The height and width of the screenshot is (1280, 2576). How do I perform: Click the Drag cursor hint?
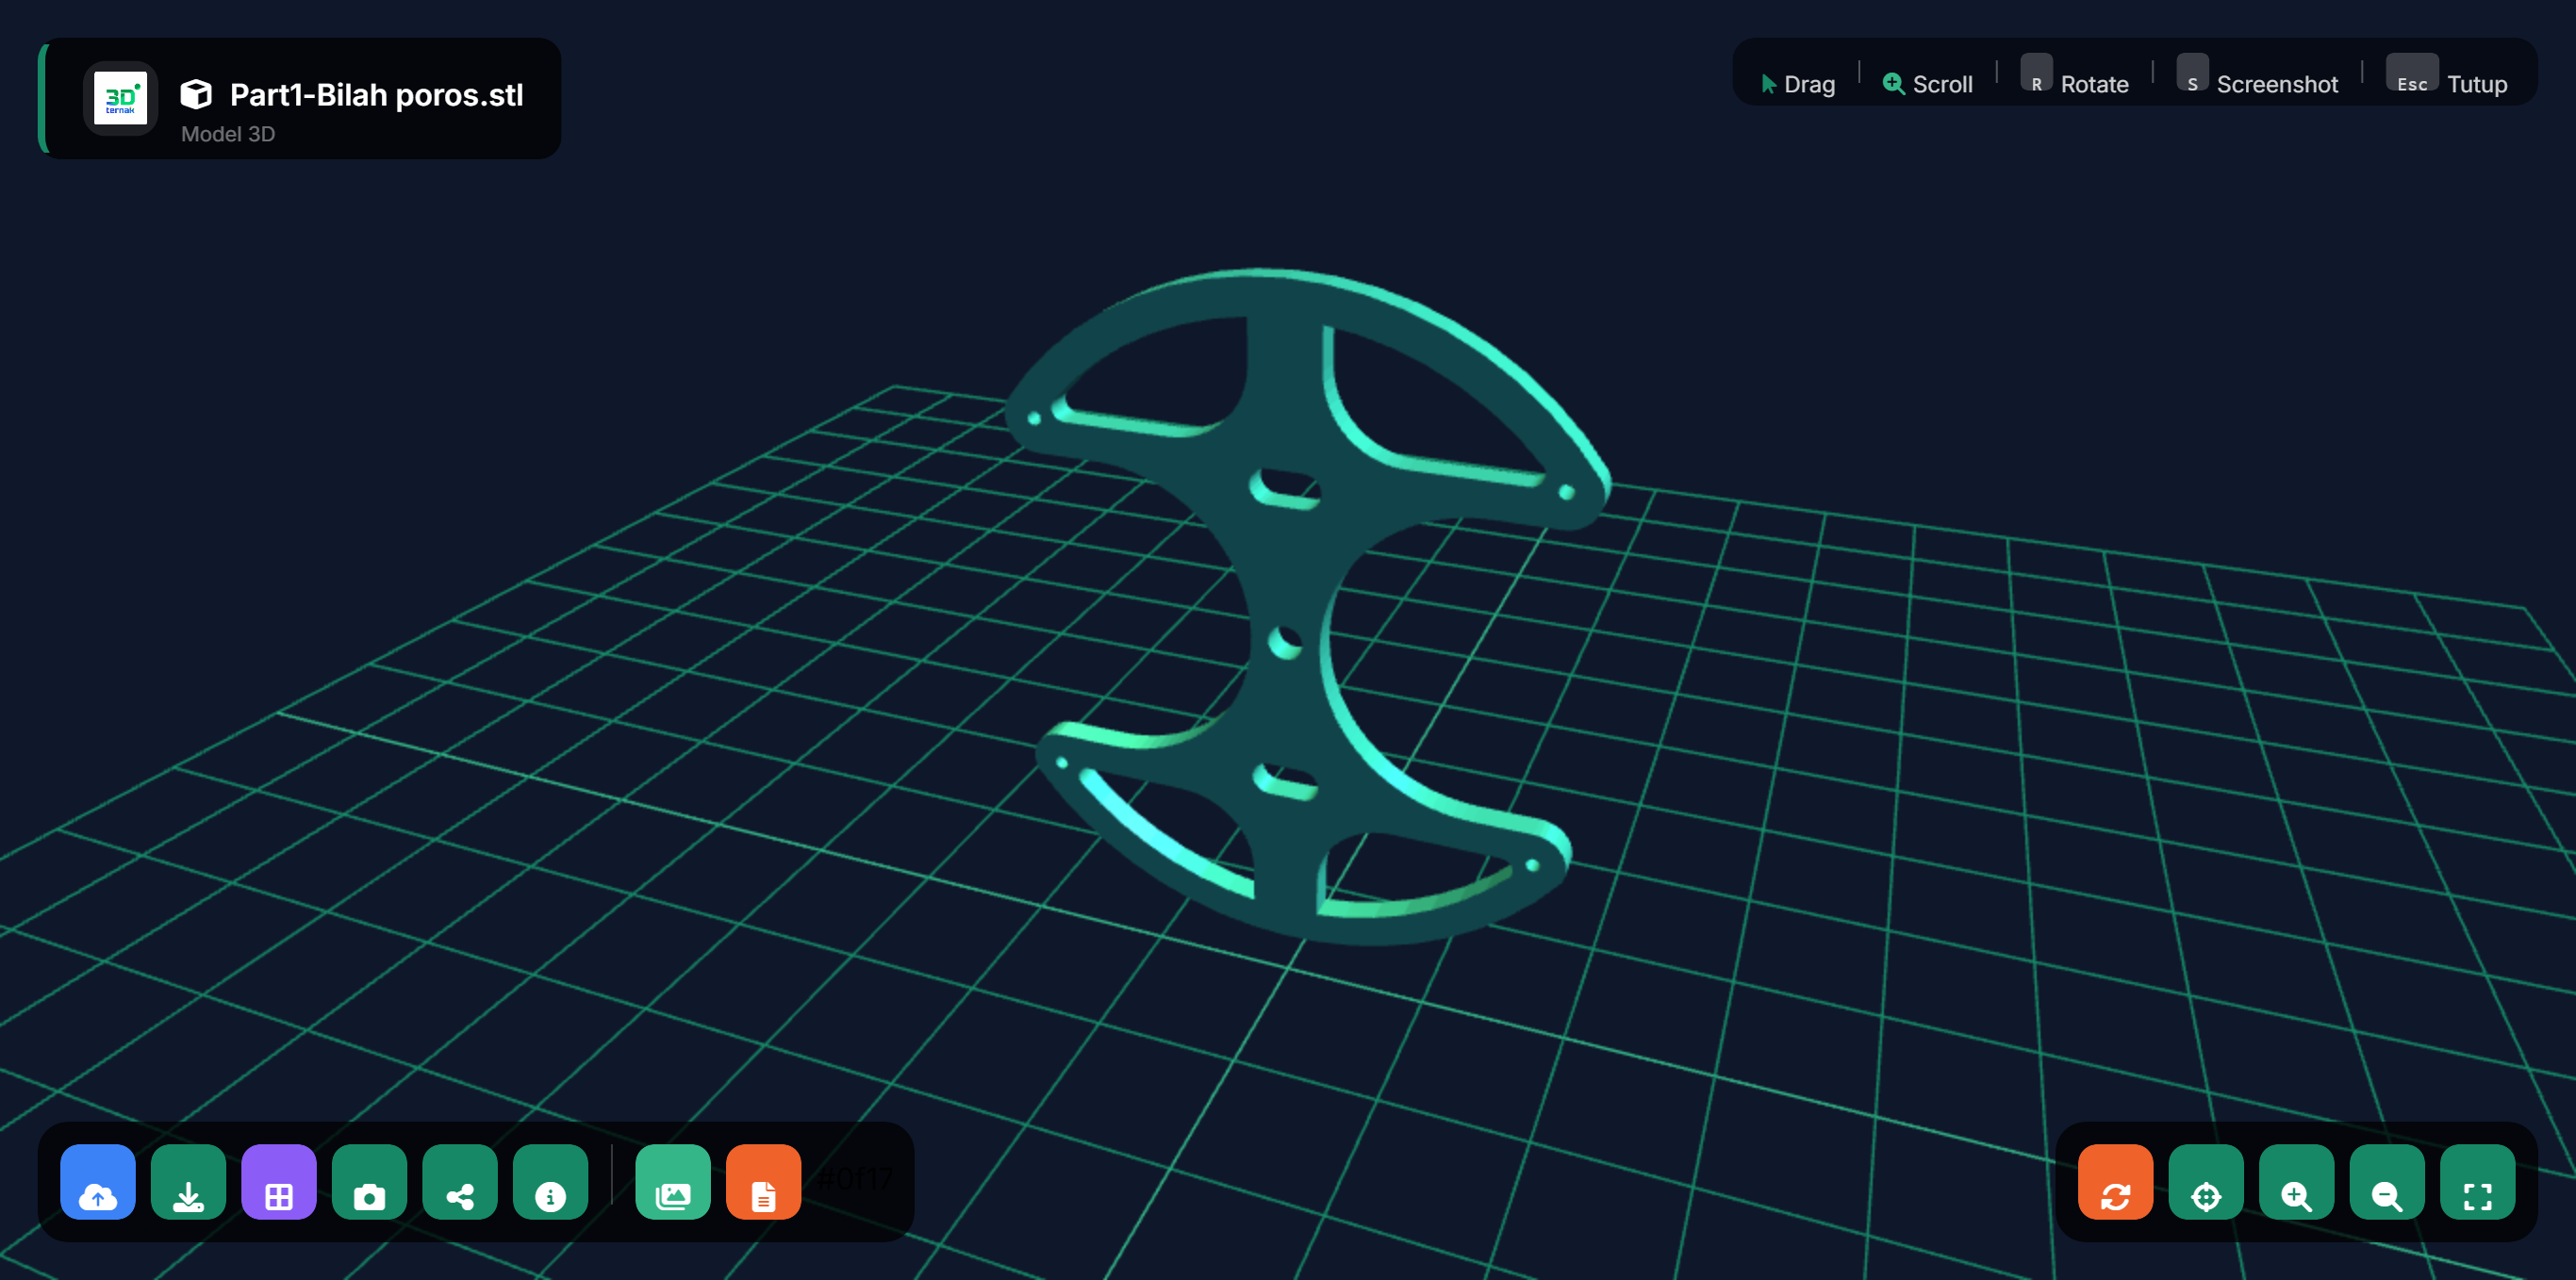click(1798, 84)
